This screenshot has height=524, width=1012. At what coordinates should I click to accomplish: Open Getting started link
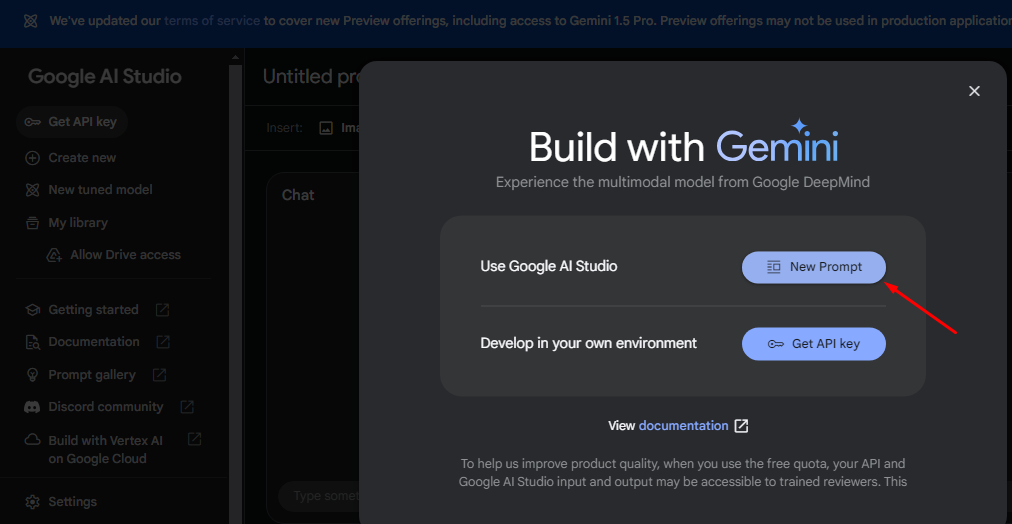pyautogui.click(x=93, y=310)
